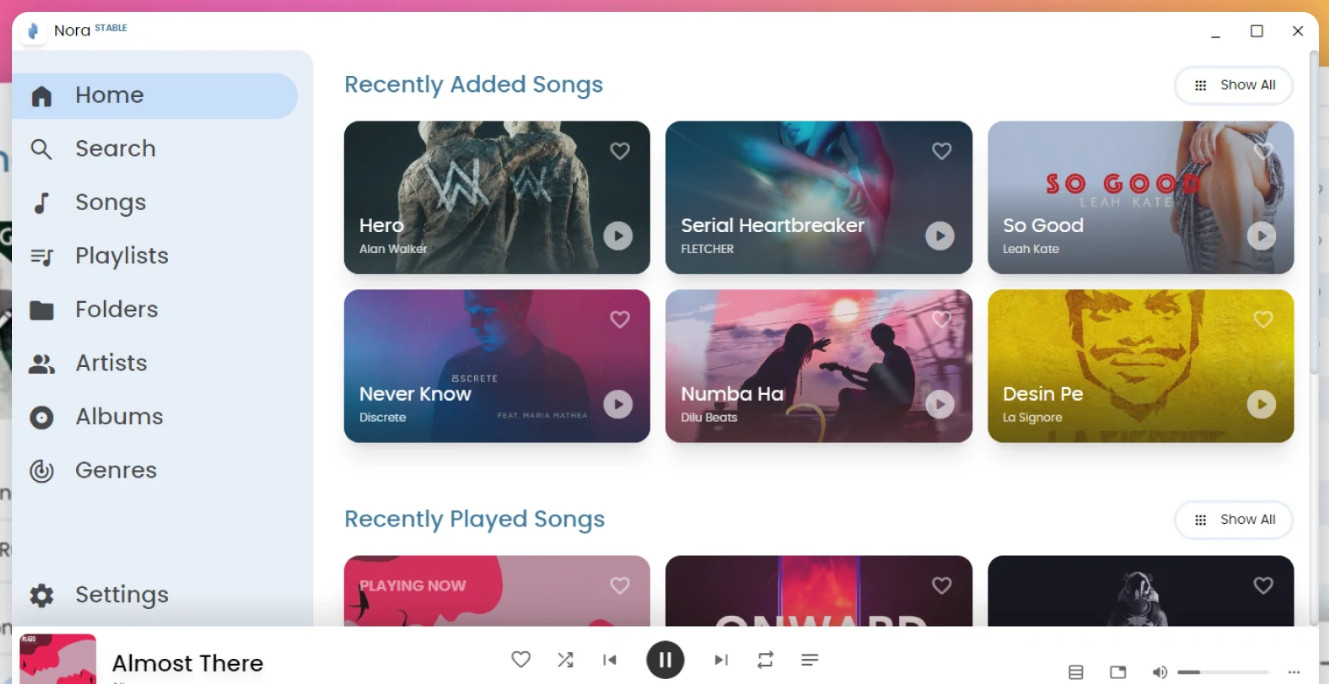Toggle shuffle in the player bar
The width and height of the screenshot is (1329, 684).
(565, 660)
